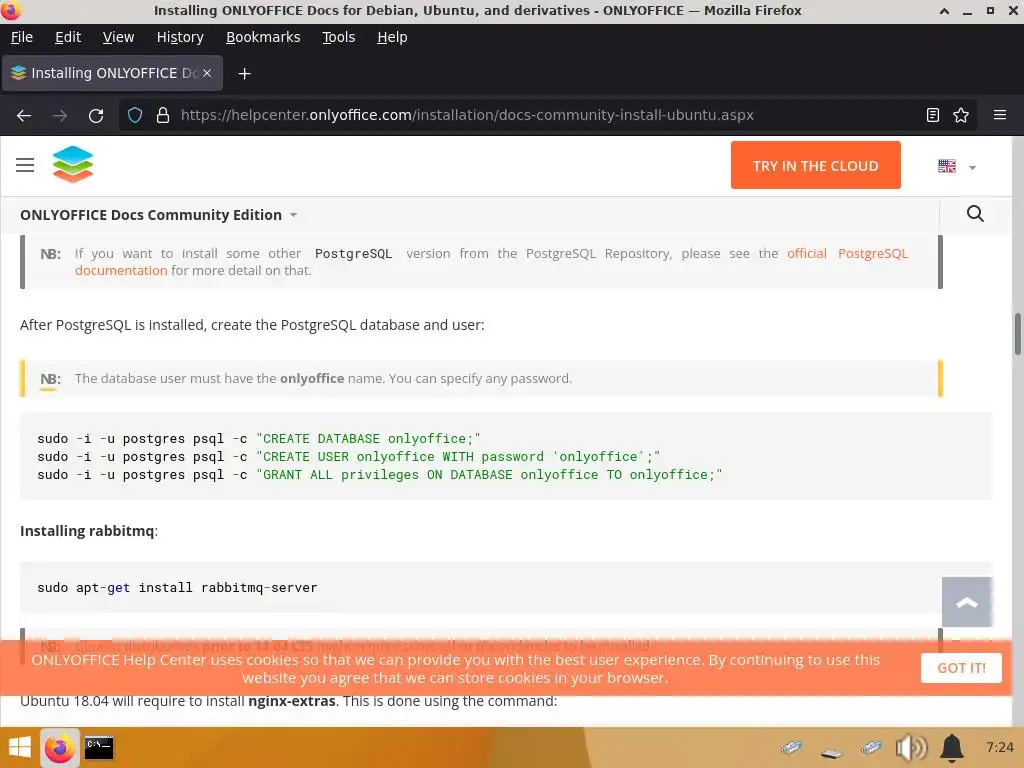The width and height of the screenshot is (1024, 768).
Task: Click the page vertical scrollbar thumb
Action: [x=1017, y=334]
